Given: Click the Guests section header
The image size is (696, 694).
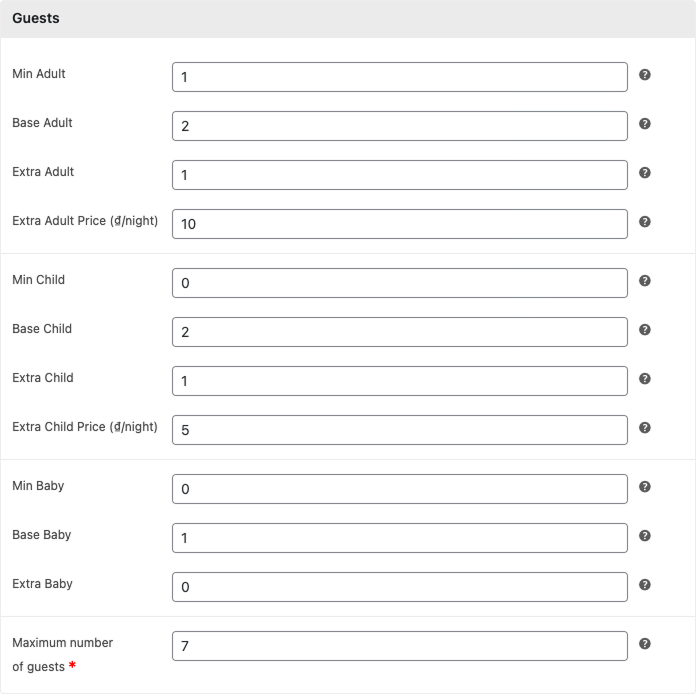Looking at the screenshot, I should click(36, 18).
